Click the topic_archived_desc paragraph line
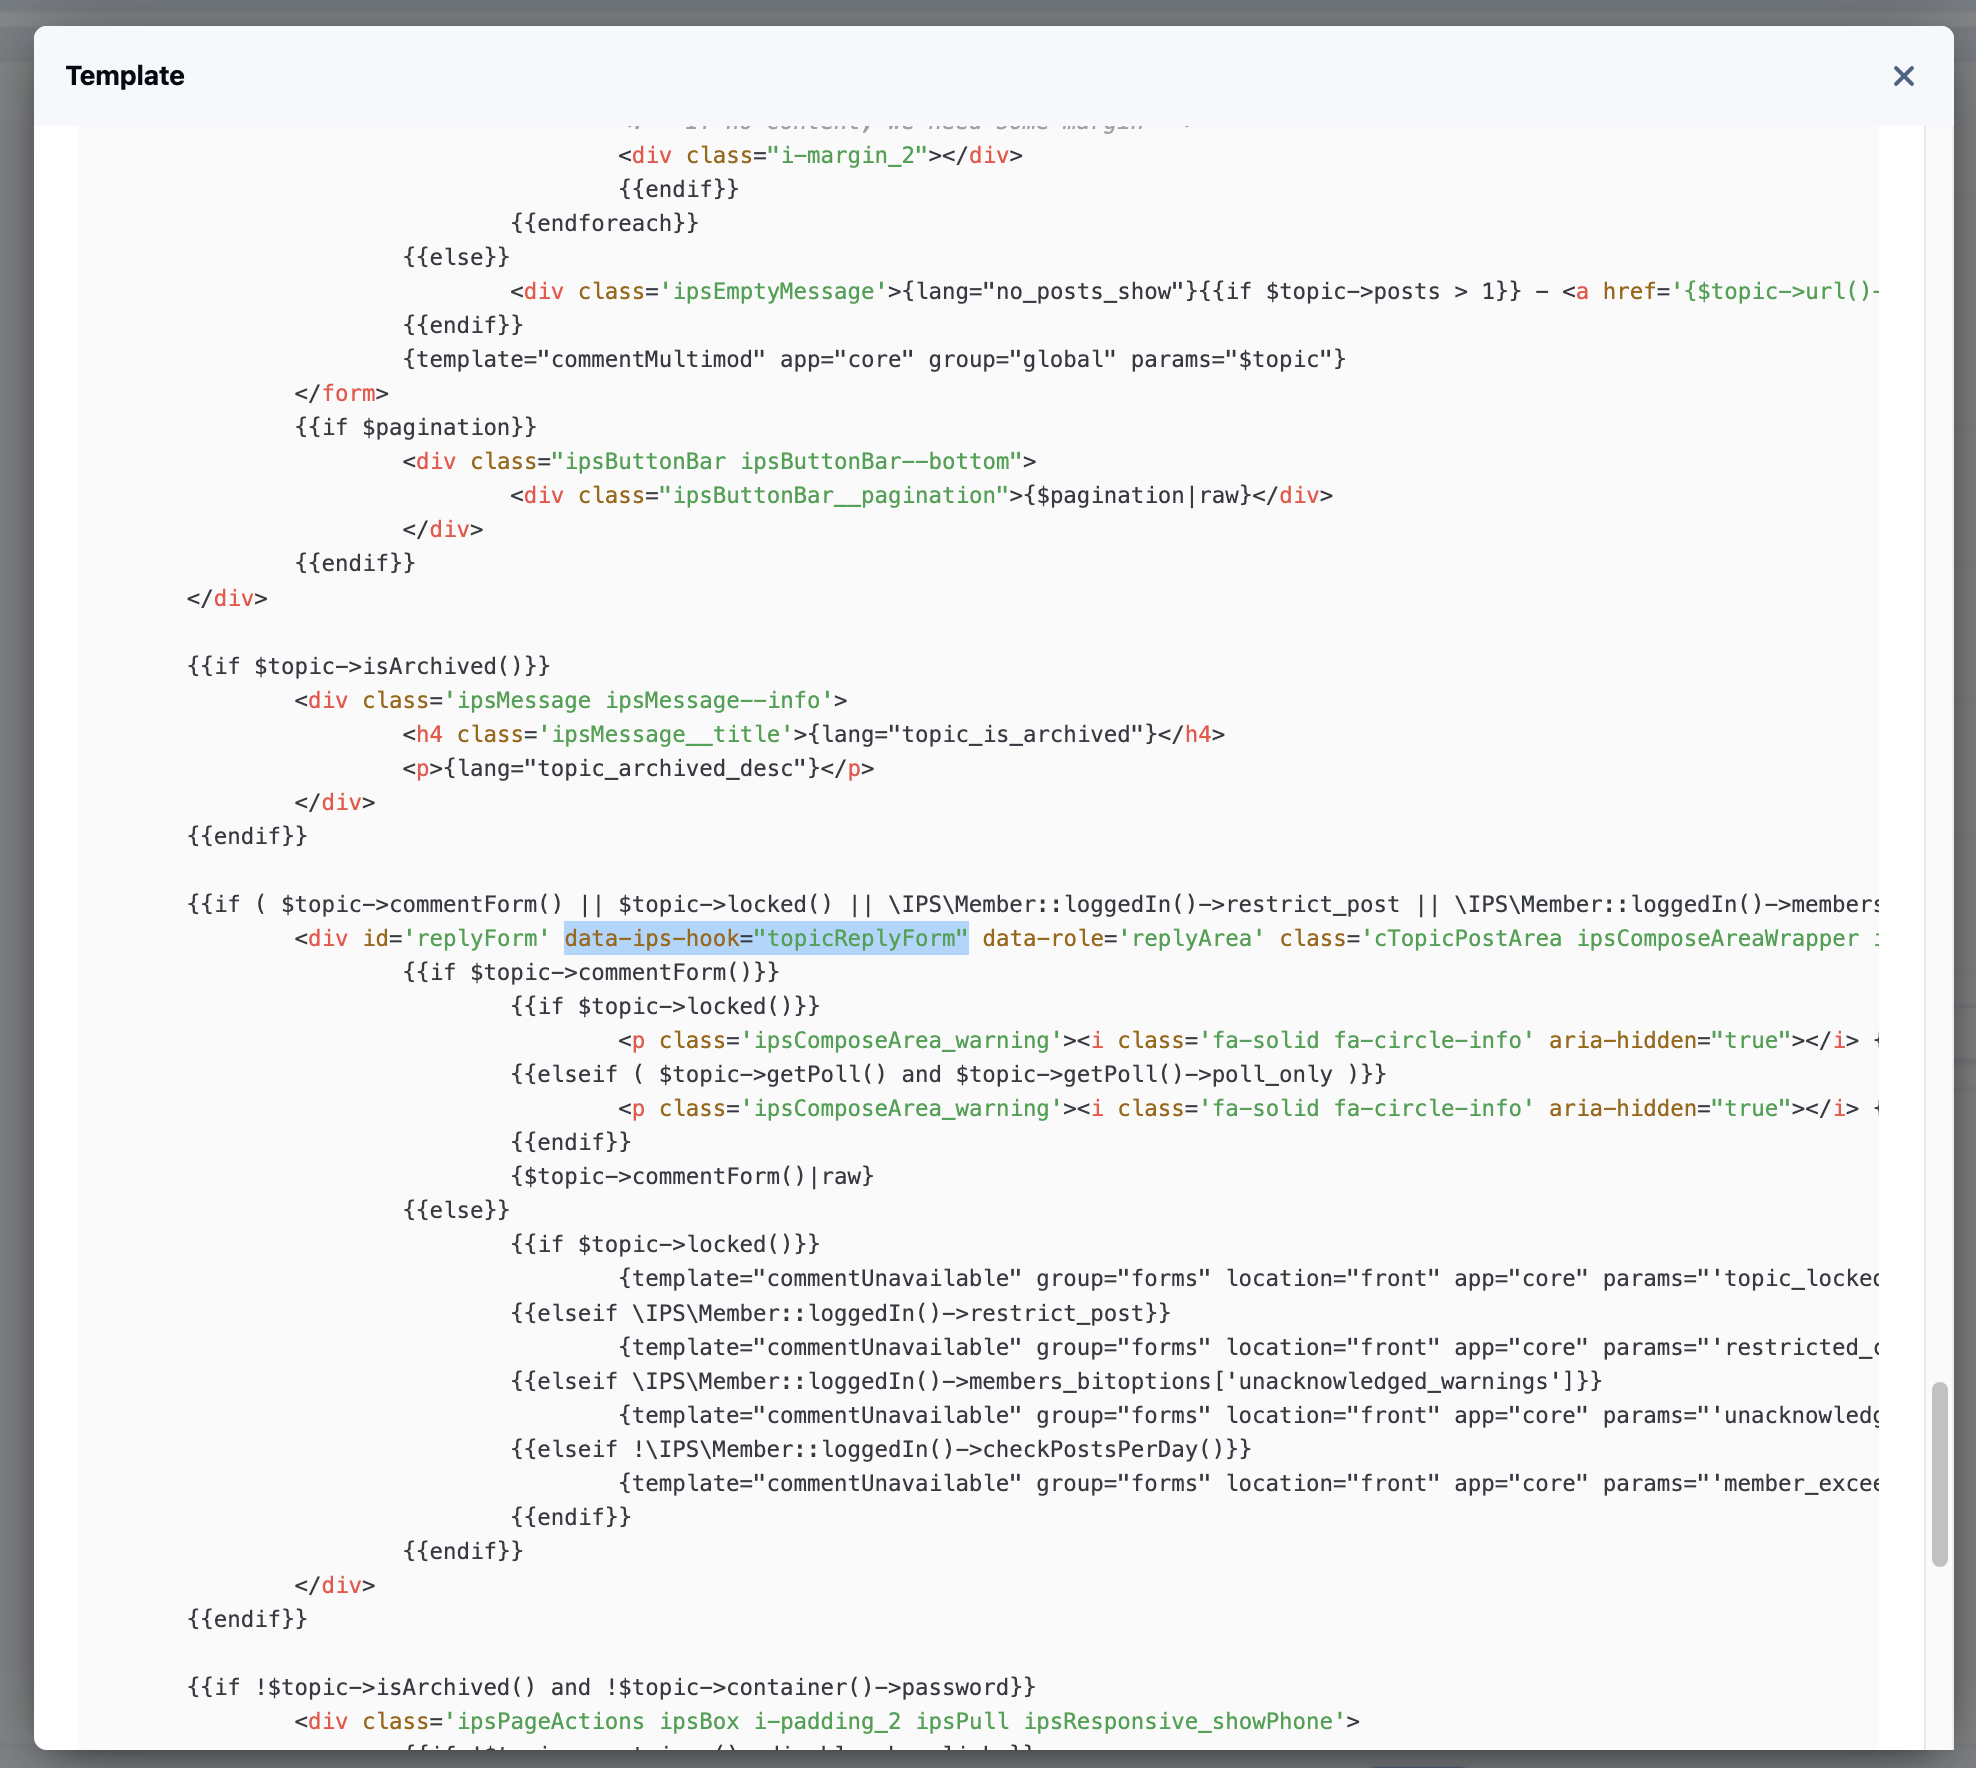 639,768
